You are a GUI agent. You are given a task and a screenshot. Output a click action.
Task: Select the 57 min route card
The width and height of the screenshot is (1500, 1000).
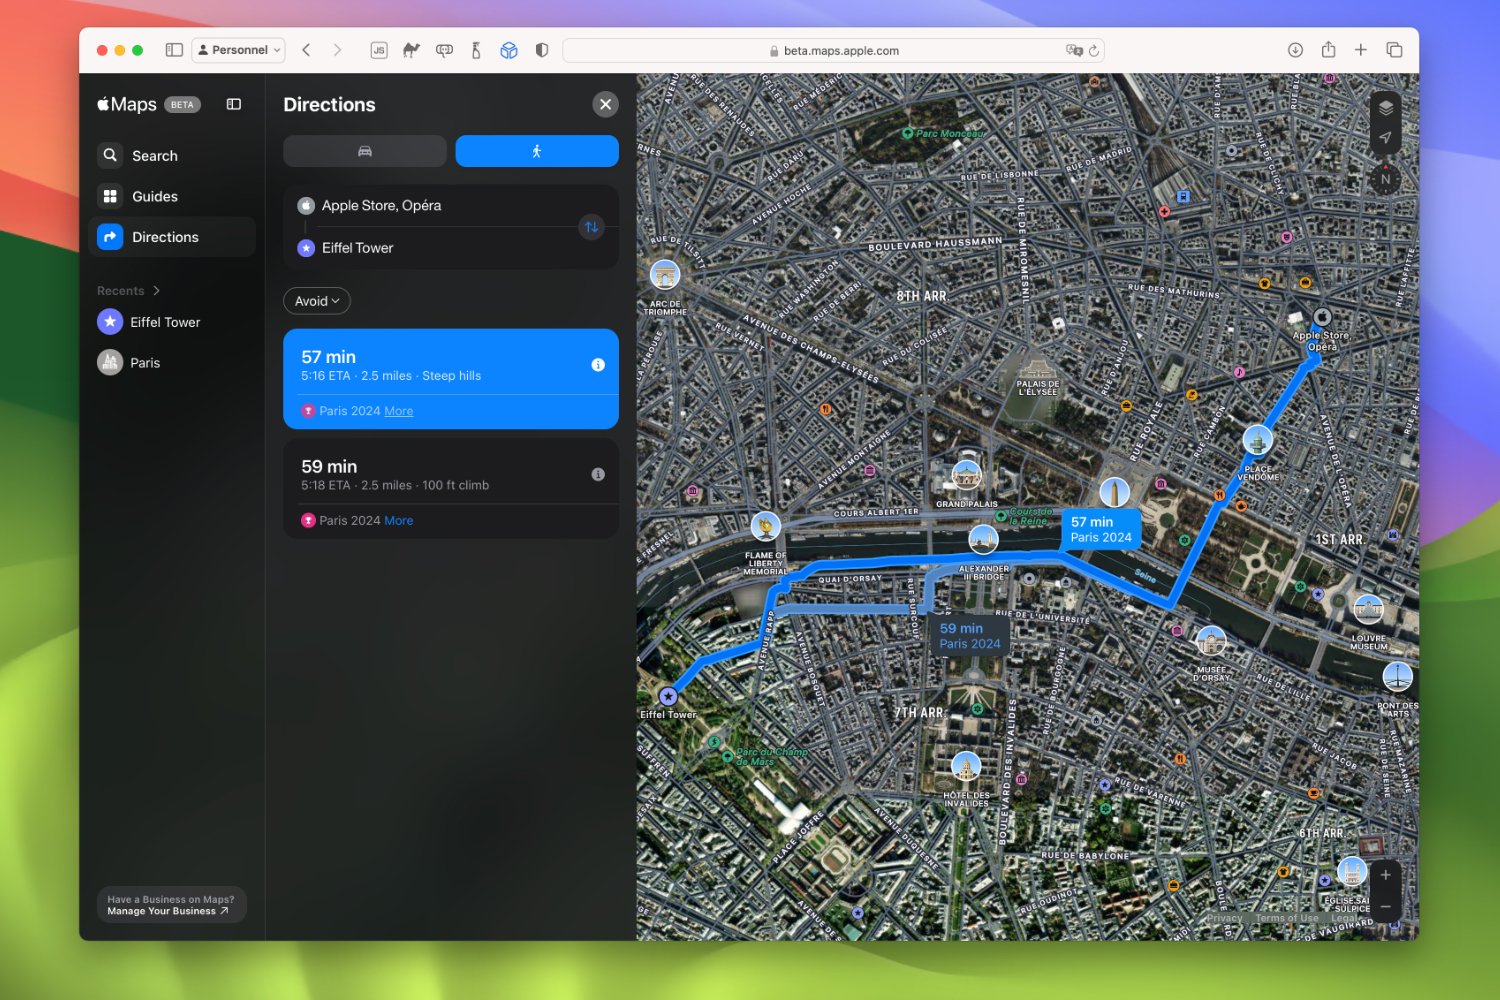(x=451, y=378)
